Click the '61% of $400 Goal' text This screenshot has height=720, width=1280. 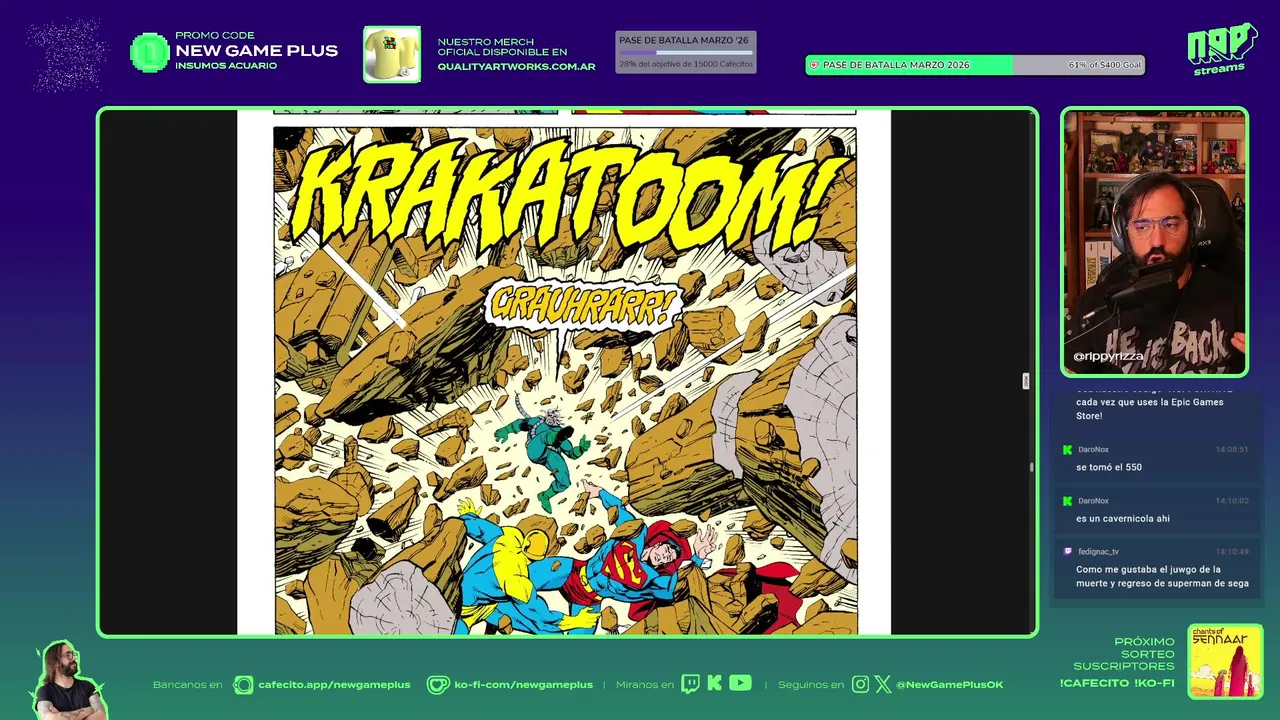pos(1104,65)
